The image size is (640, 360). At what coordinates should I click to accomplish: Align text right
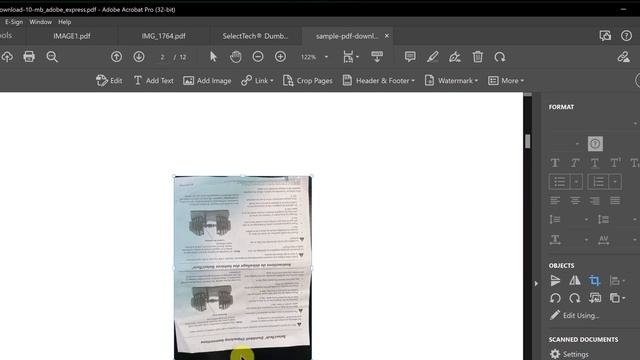pos(595,200)
